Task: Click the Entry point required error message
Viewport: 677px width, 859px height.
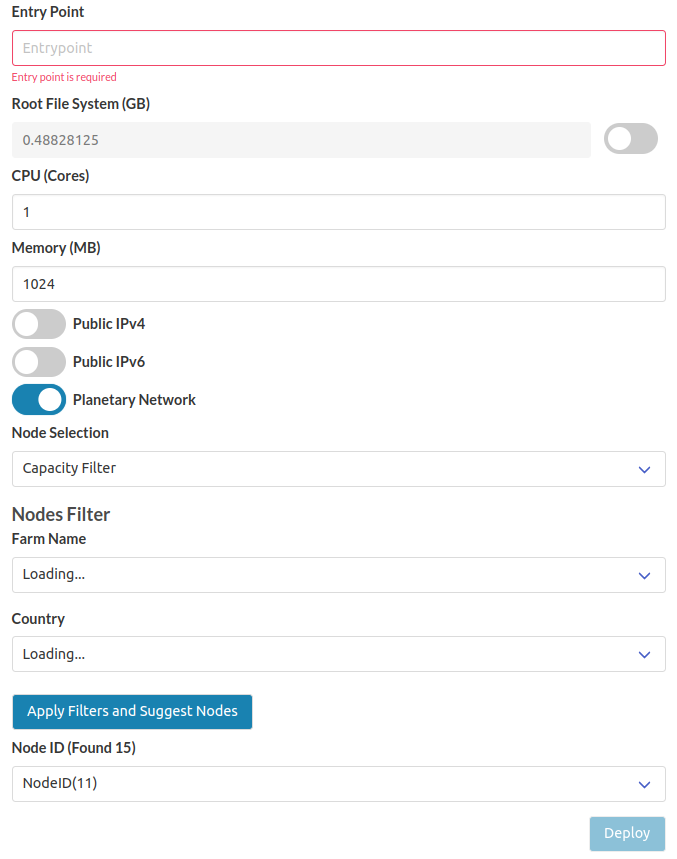Action: 64,77
